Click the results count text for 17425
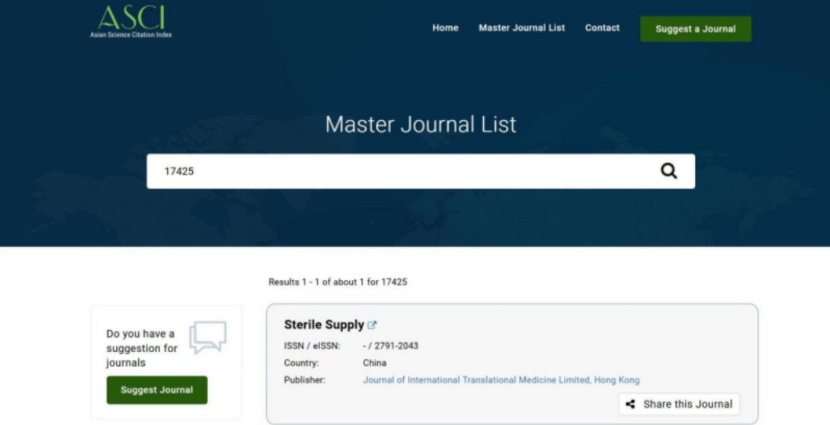The height and width of the screenshot is (425, 830). click(x=338, y=282)
